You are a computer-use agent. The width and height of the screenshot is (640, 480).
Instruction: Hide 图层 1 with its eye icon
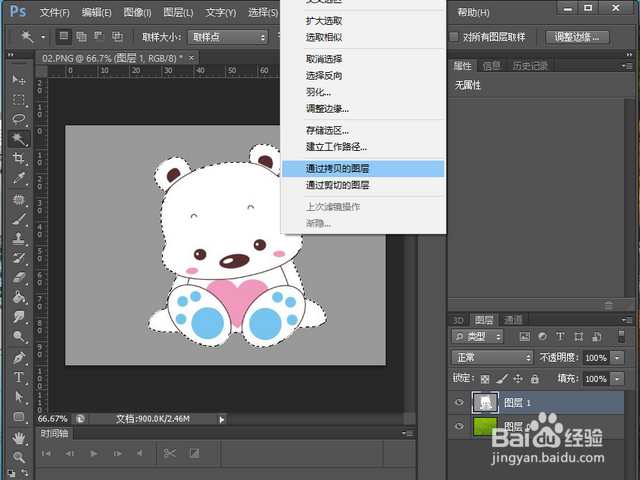[x=459, y=402]
